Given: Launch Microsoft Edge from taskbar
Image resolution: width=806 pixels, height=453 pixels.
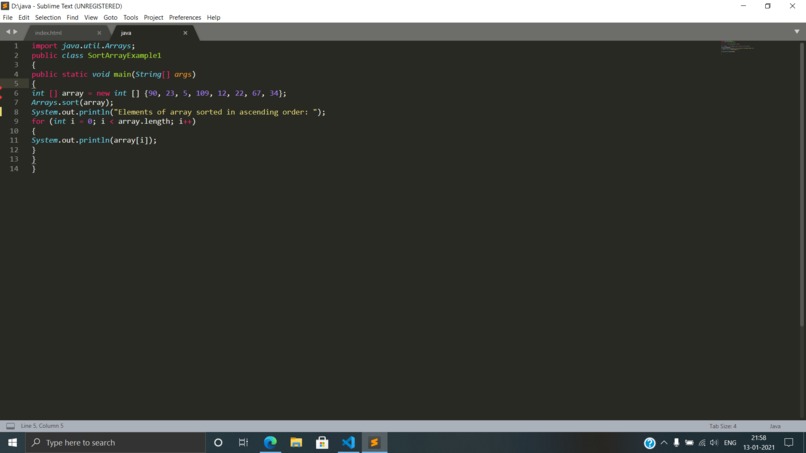Looking at the screenshot, I should pos(270,443).
